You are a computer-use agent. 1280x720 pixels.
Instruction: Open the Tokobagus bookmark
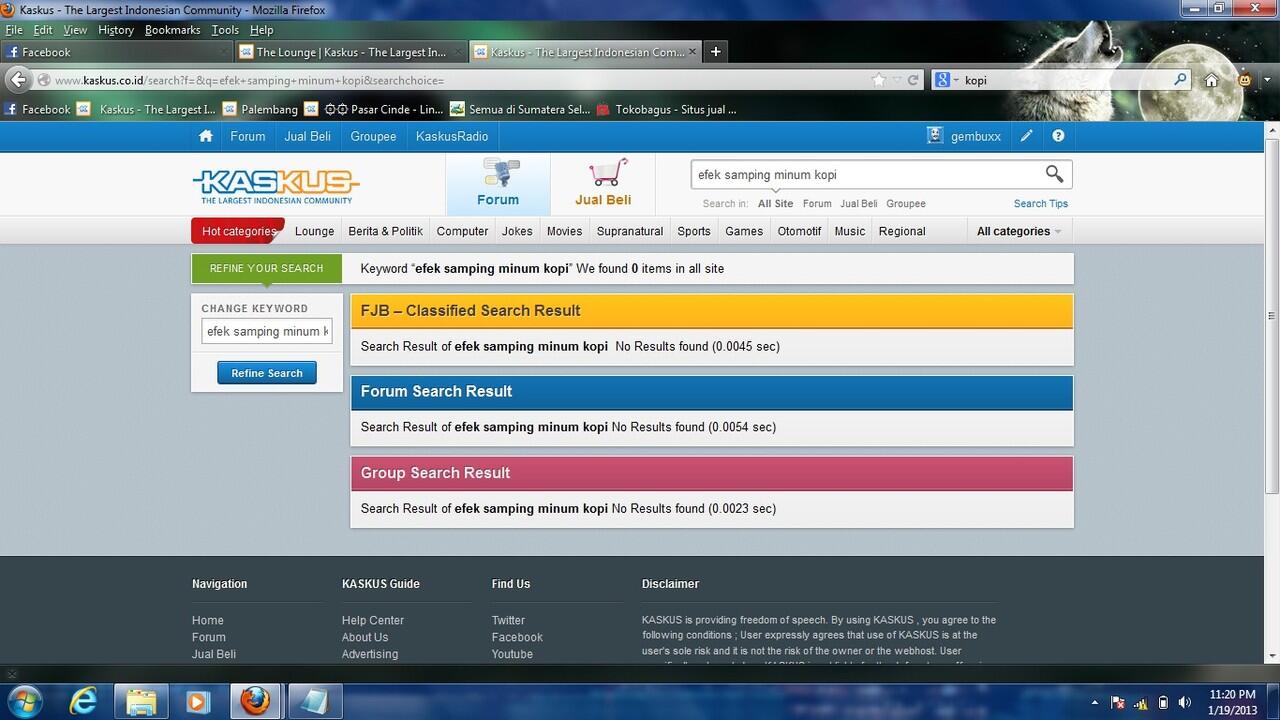tap(667, 109)
